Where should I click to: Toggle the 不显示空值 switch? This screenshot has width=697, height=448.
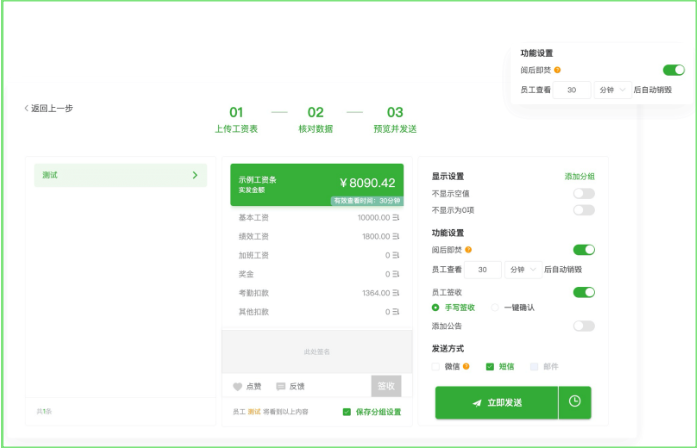coord(584,193)
